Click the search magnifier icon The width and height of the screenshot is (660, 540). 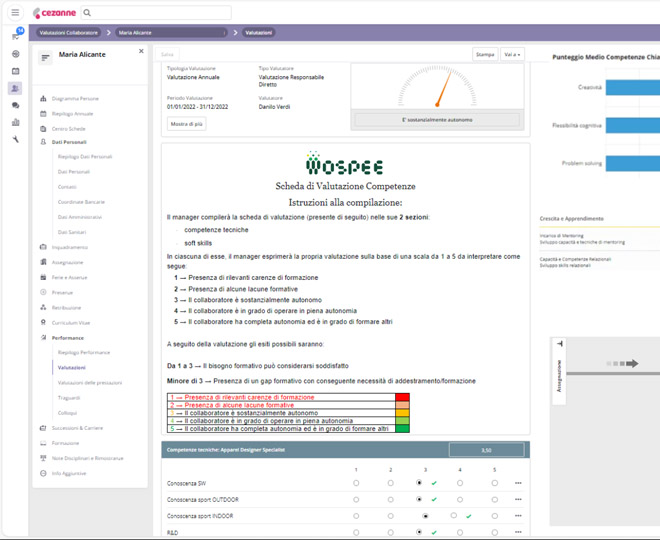pos(87,13)
